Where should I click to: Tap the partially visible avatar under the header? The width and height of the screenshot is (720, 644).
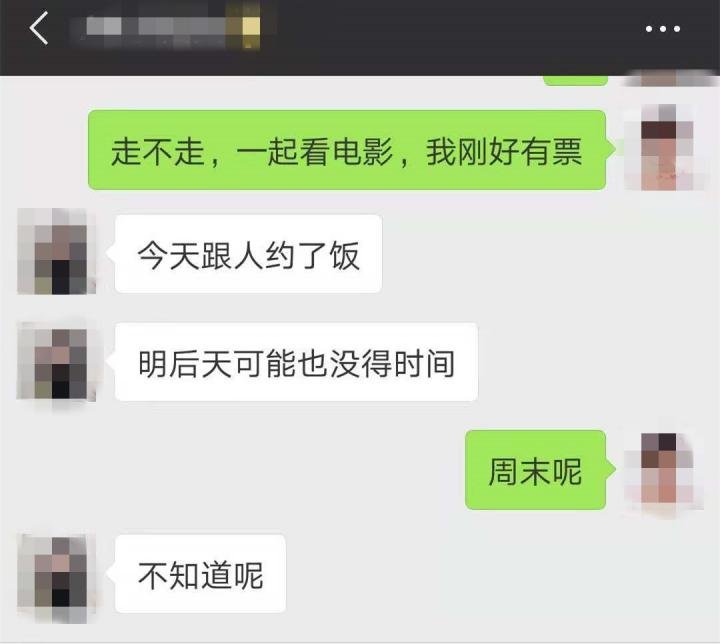668,81
